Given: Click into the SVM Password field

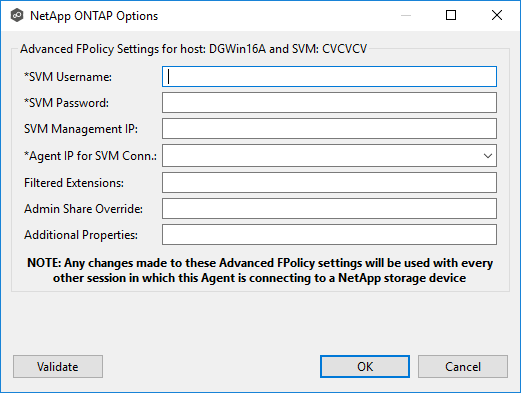Looking at the screenshot, I should 329,103.
